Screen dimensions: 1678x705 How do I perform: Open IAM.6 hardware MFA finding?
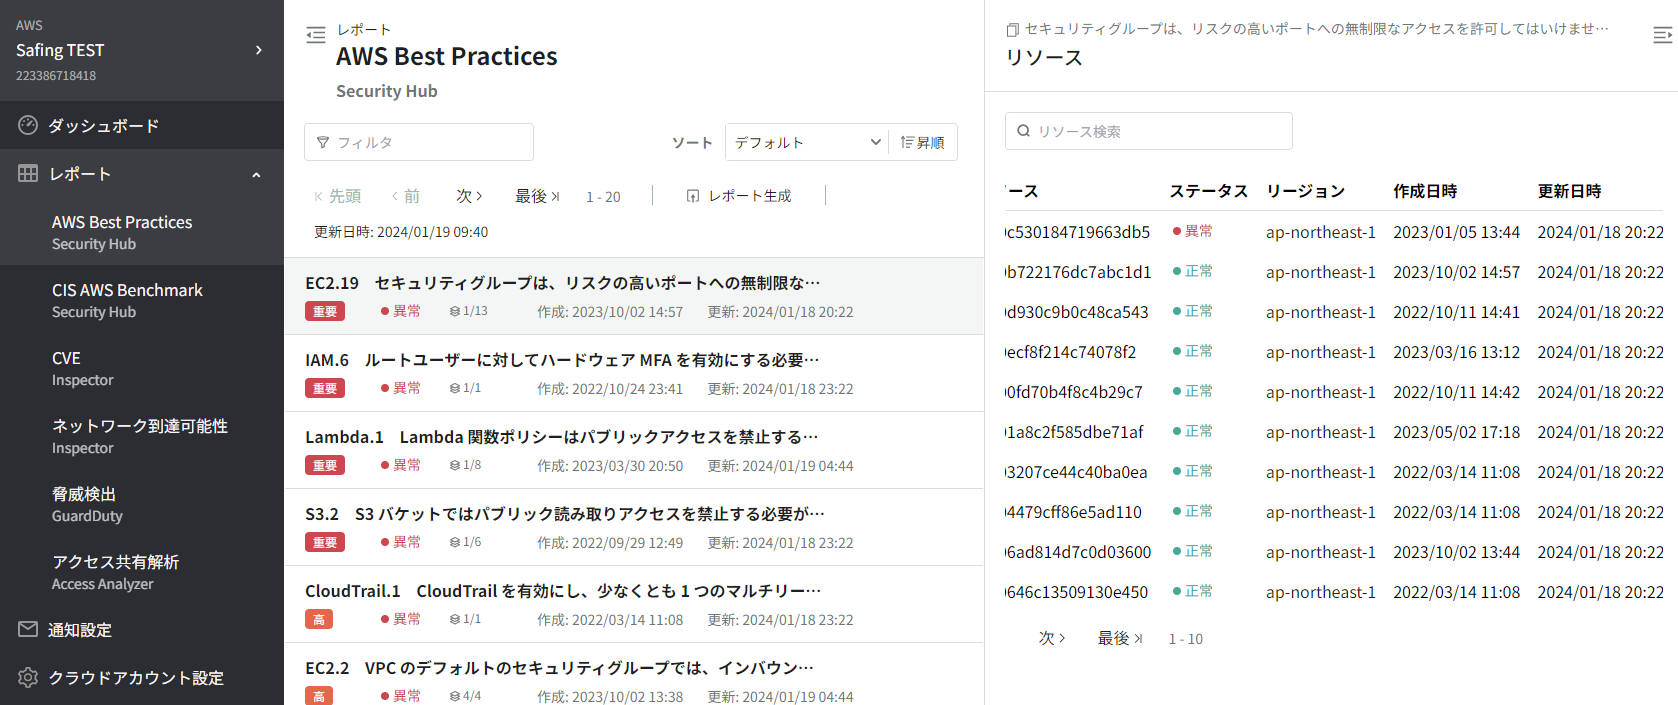pyautogui.click(x=634, y=373)
